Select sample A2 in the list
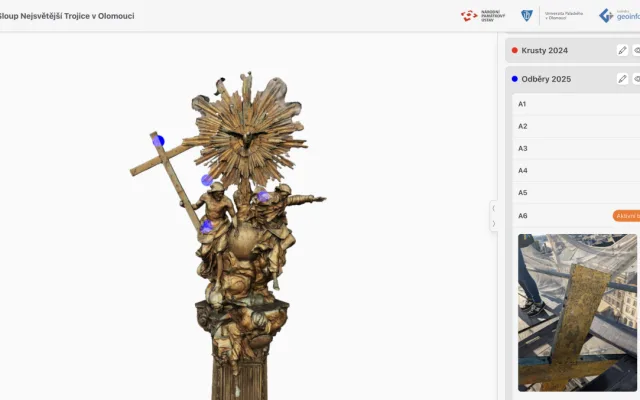 [576, 126]
